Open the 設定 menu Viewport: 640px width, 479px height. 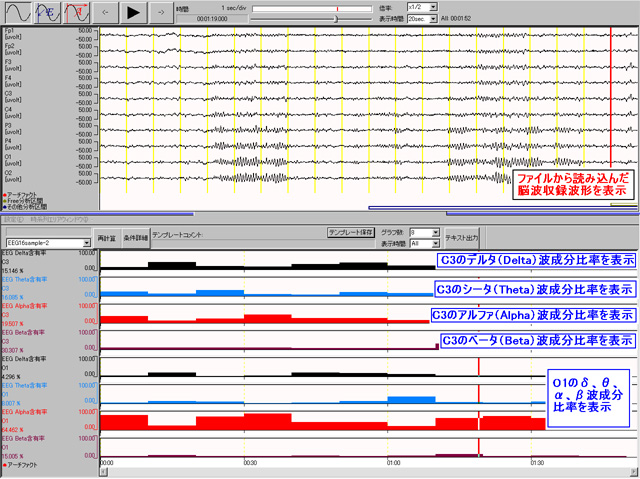point(14,220)
